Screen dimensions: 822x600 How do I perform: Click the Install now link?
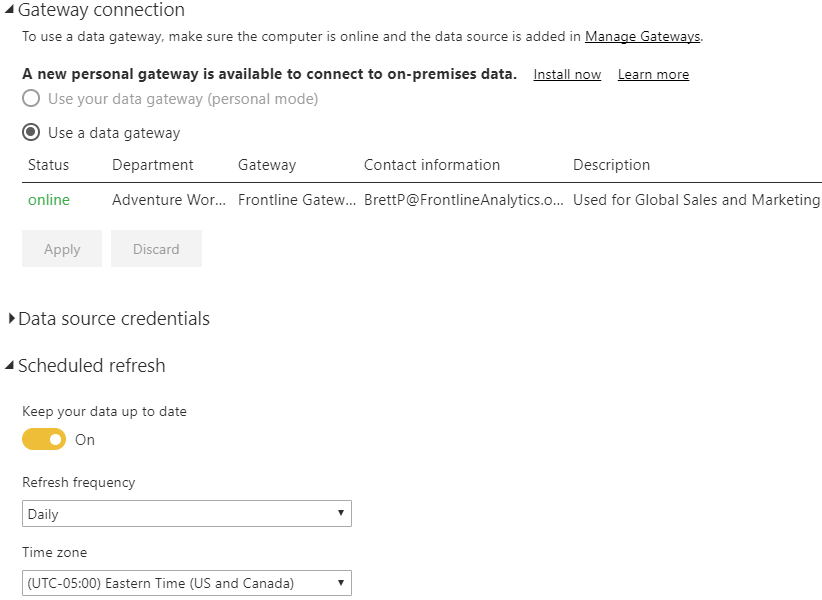click(x=567, y=74)
